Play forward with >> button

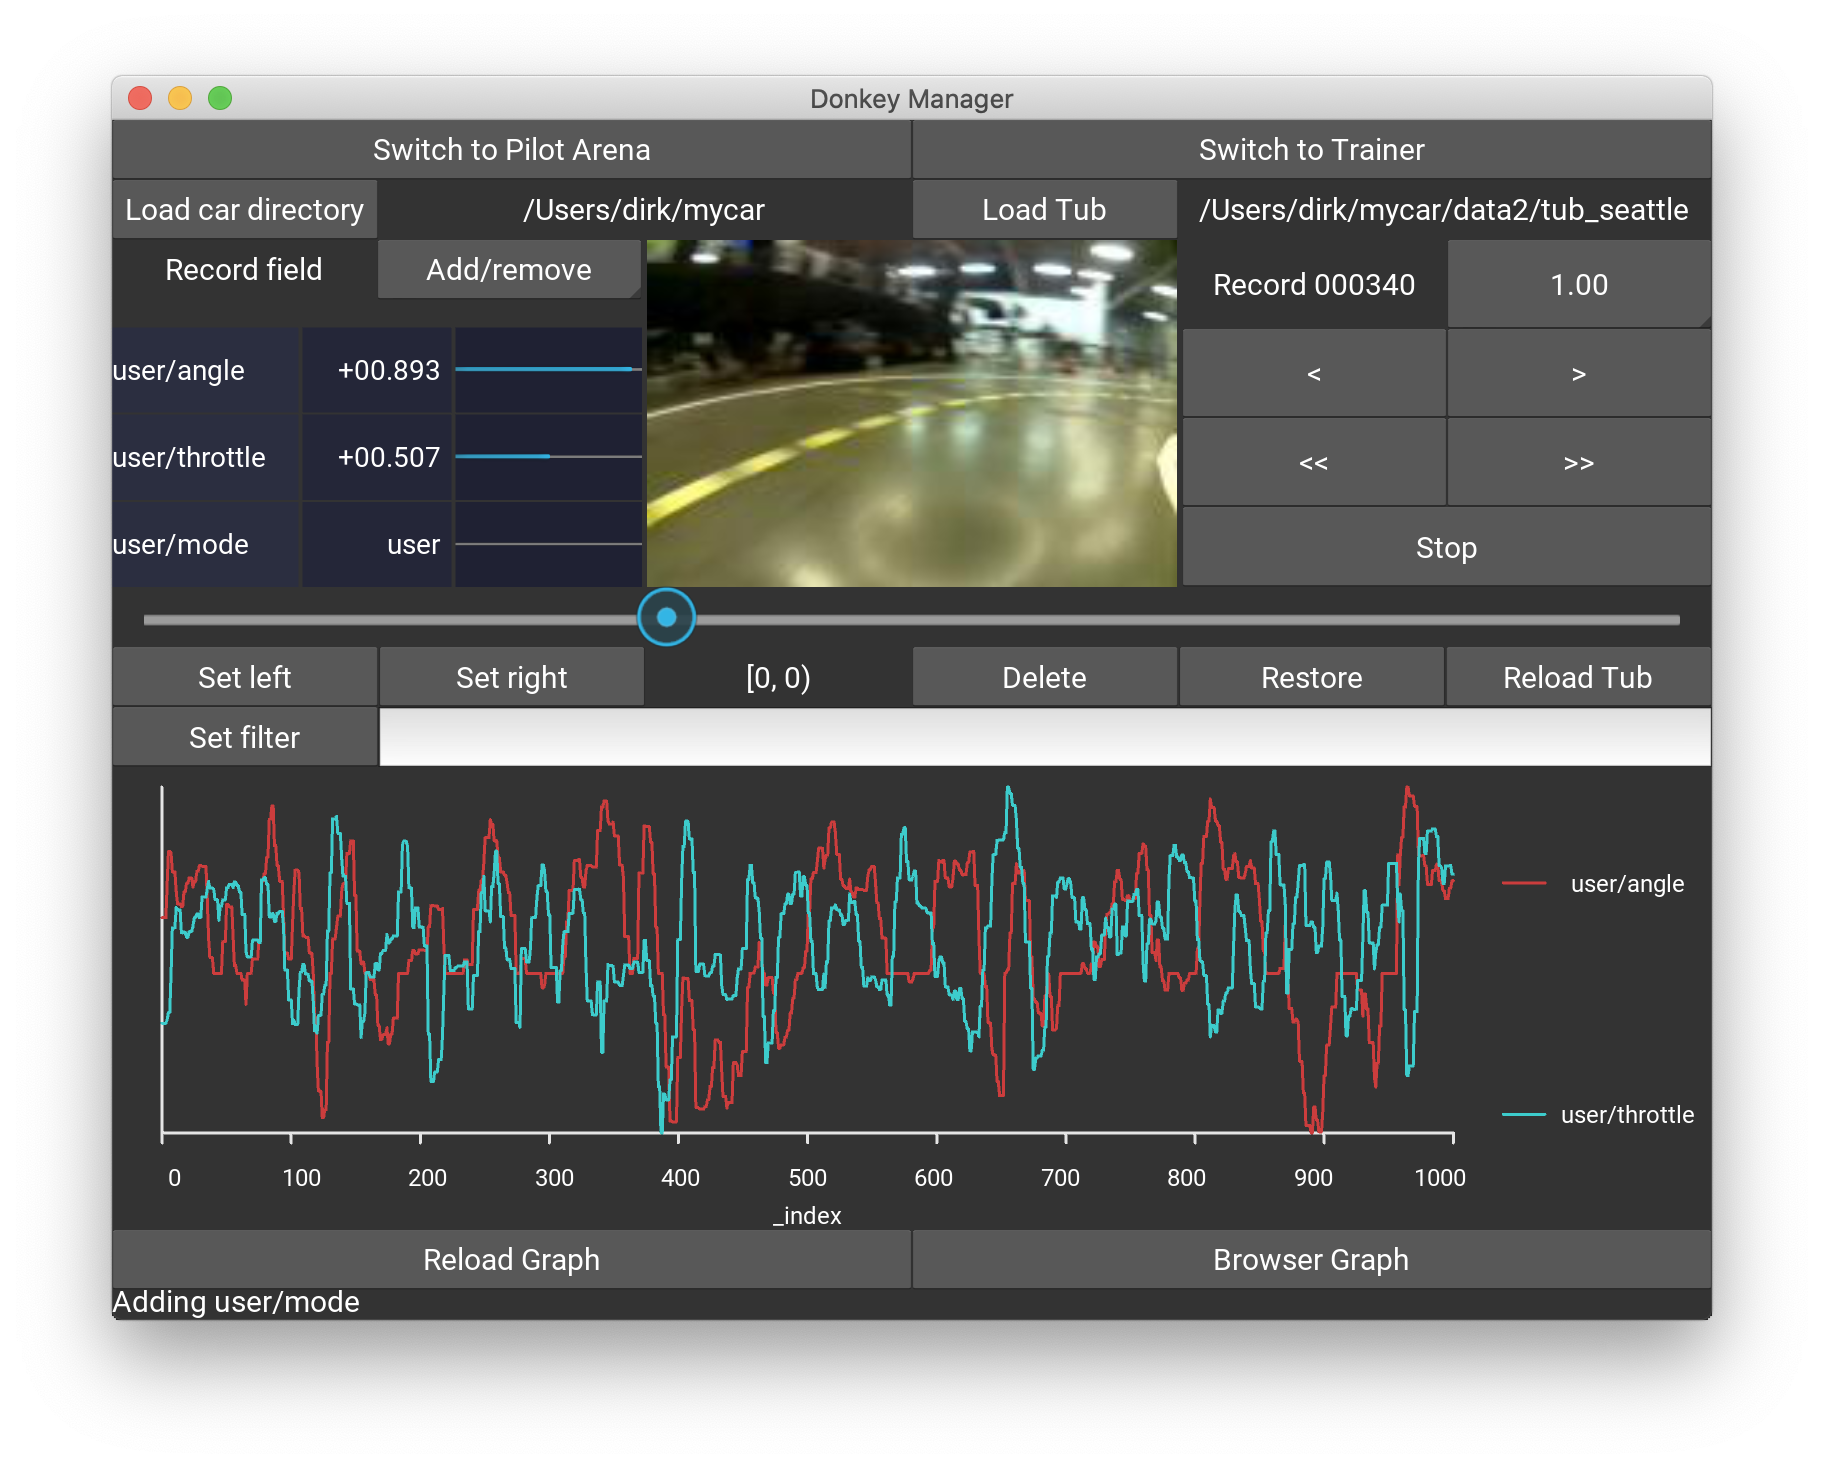1578,462
